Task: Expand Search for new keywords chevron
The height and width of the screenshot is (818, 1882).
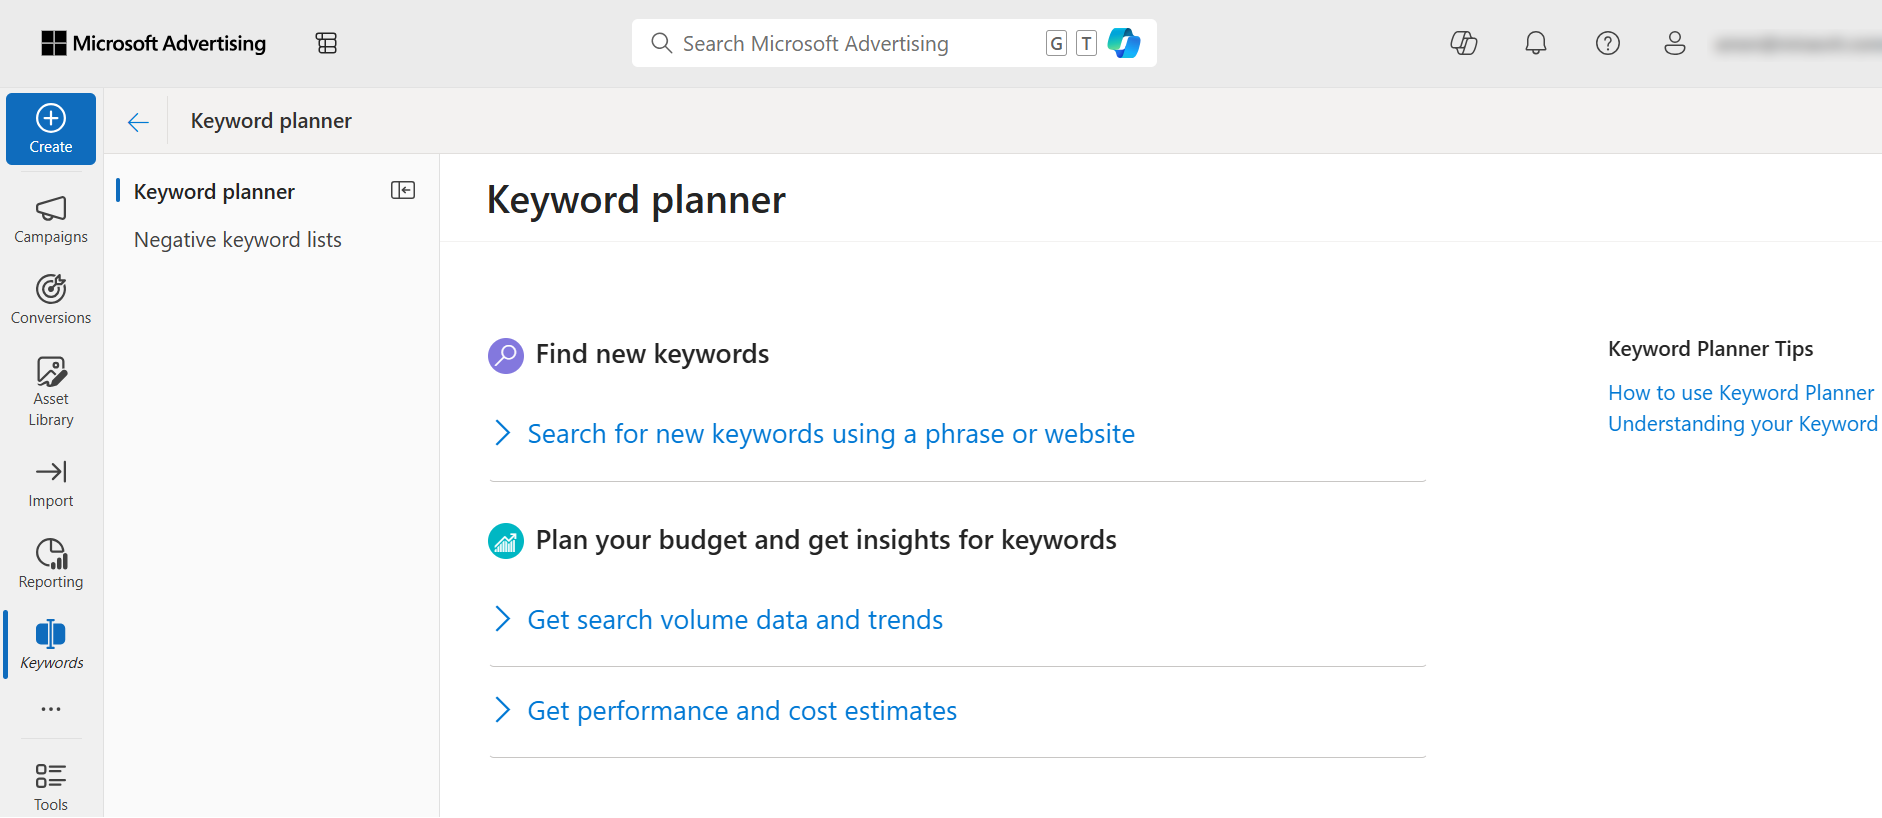Action: coord(503,433)
